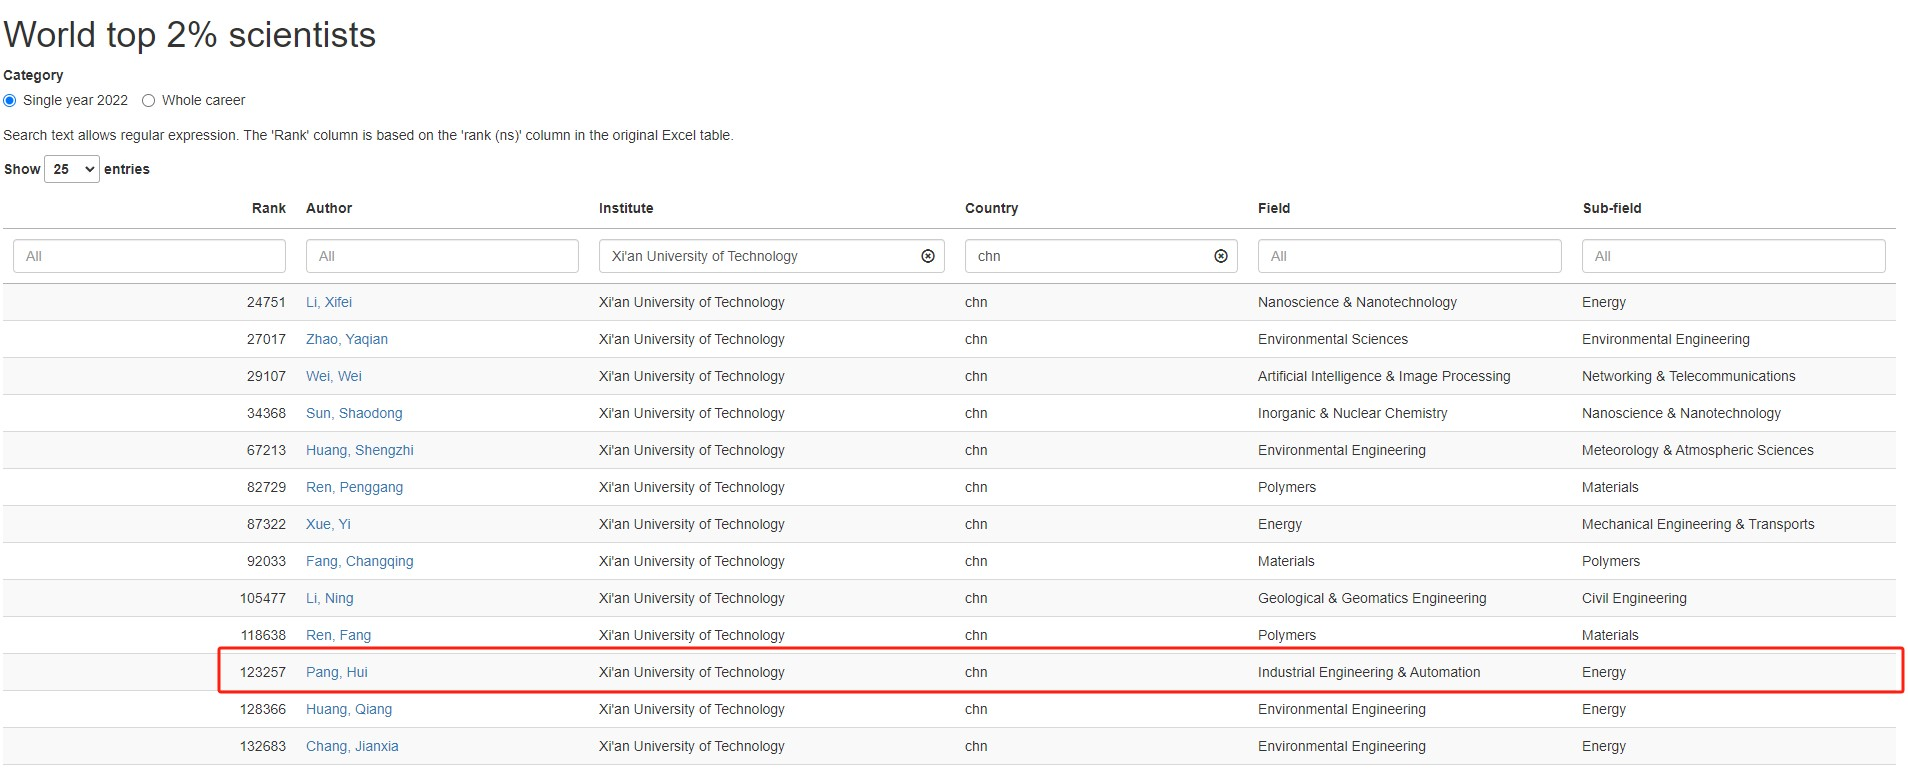Viewport: 1908px width, 772px height.
Task: Open the Li, Xifei author link
Action: coord(328,302)
